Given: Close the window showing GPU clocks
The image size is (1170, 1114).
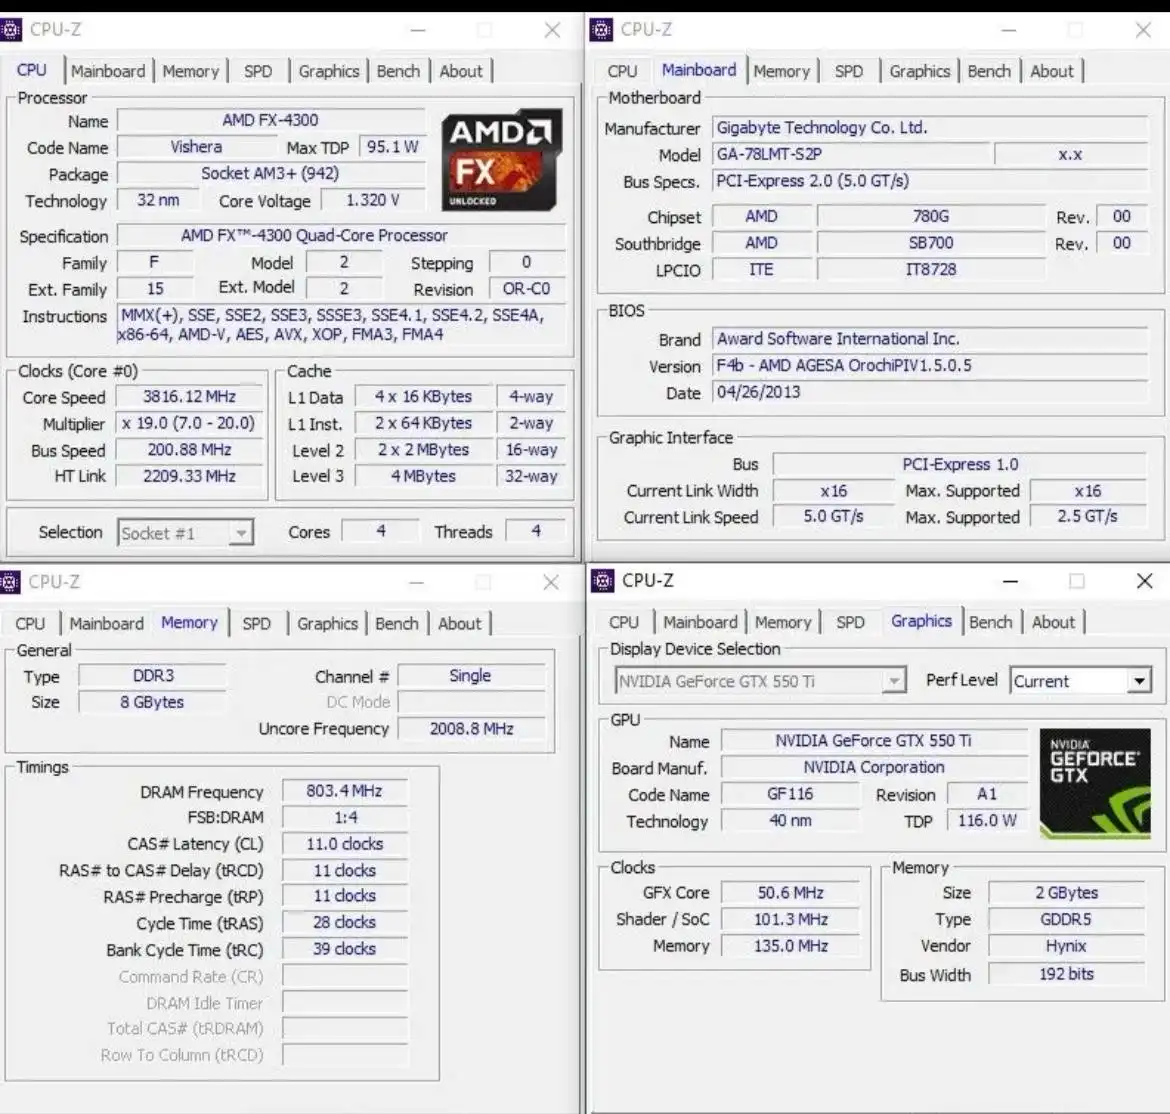Looking at the screenshot, I should tap(1145, 581).
